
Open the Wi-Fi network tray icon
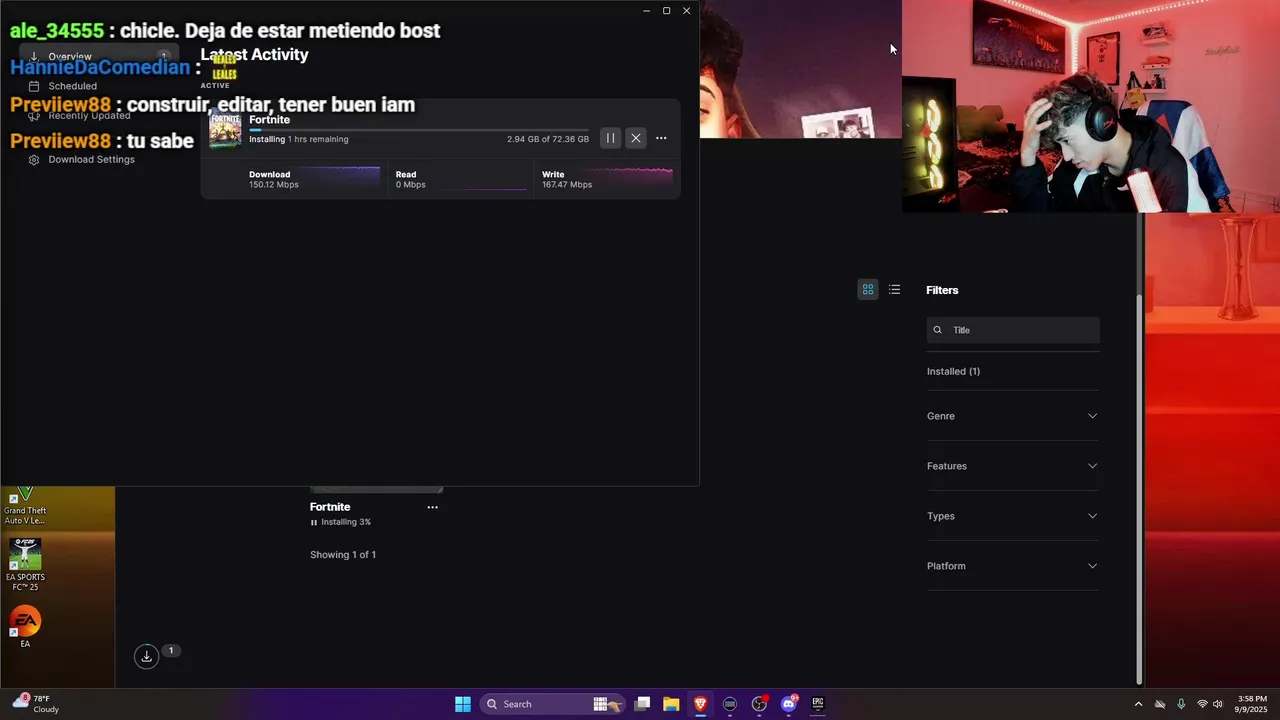1202,704
